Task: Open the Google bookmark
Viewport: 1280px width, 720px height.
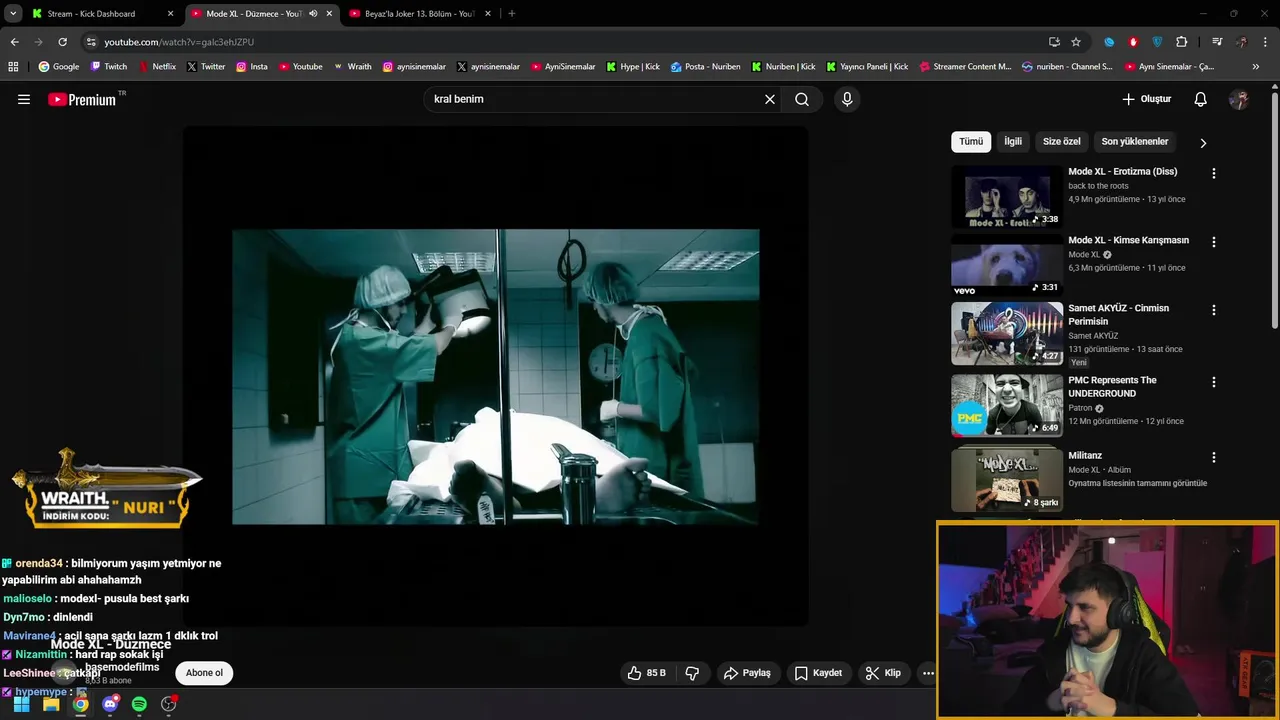Action: tap(59, 67)
